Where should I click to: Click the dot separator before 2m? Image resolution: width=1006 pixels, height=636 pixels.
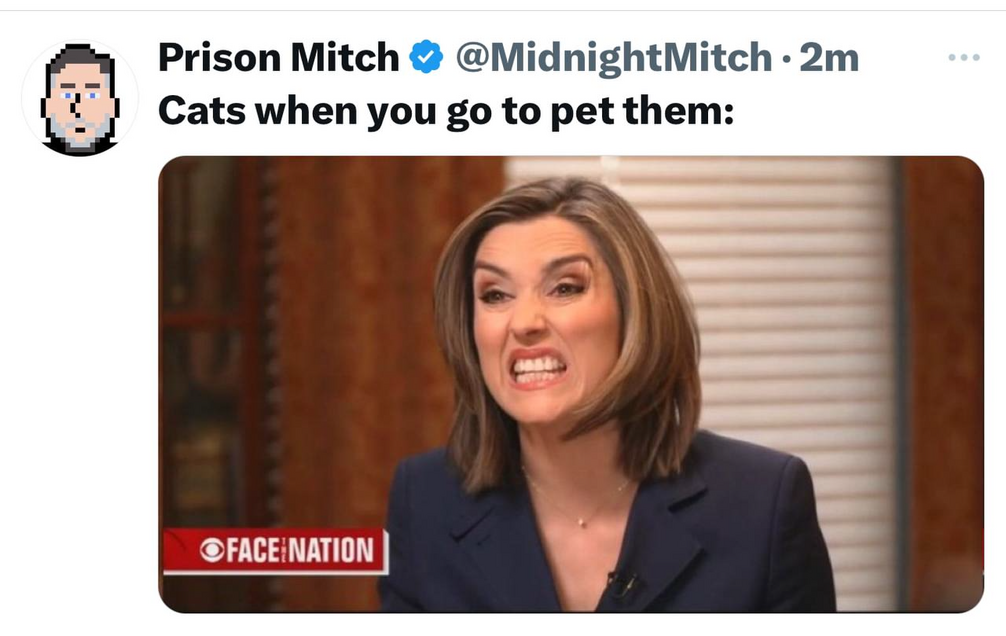point(787,60)
